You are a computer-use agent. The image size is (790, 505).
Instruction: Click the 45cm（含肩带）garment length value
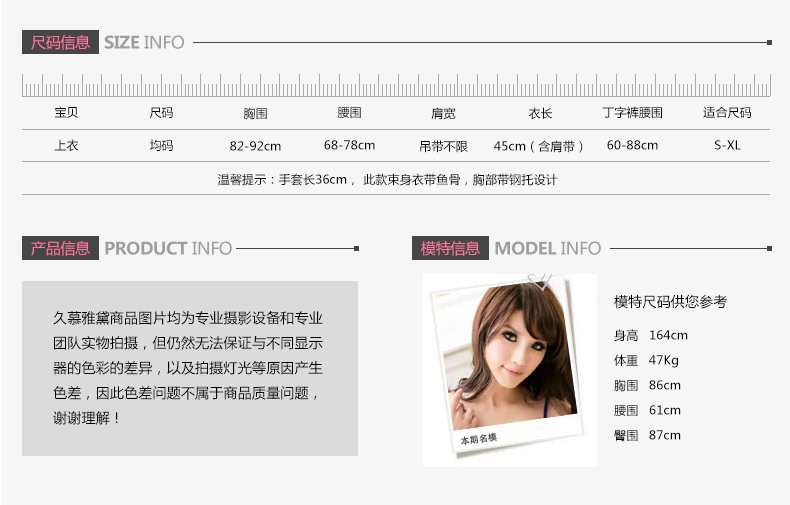[x=539, y=146]
